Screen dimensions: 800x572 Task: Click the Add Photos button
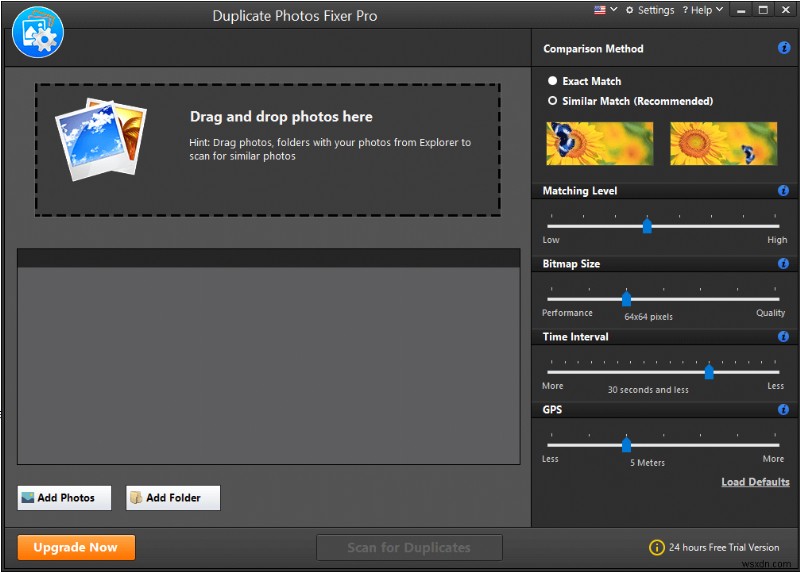(x=64, y=498)
